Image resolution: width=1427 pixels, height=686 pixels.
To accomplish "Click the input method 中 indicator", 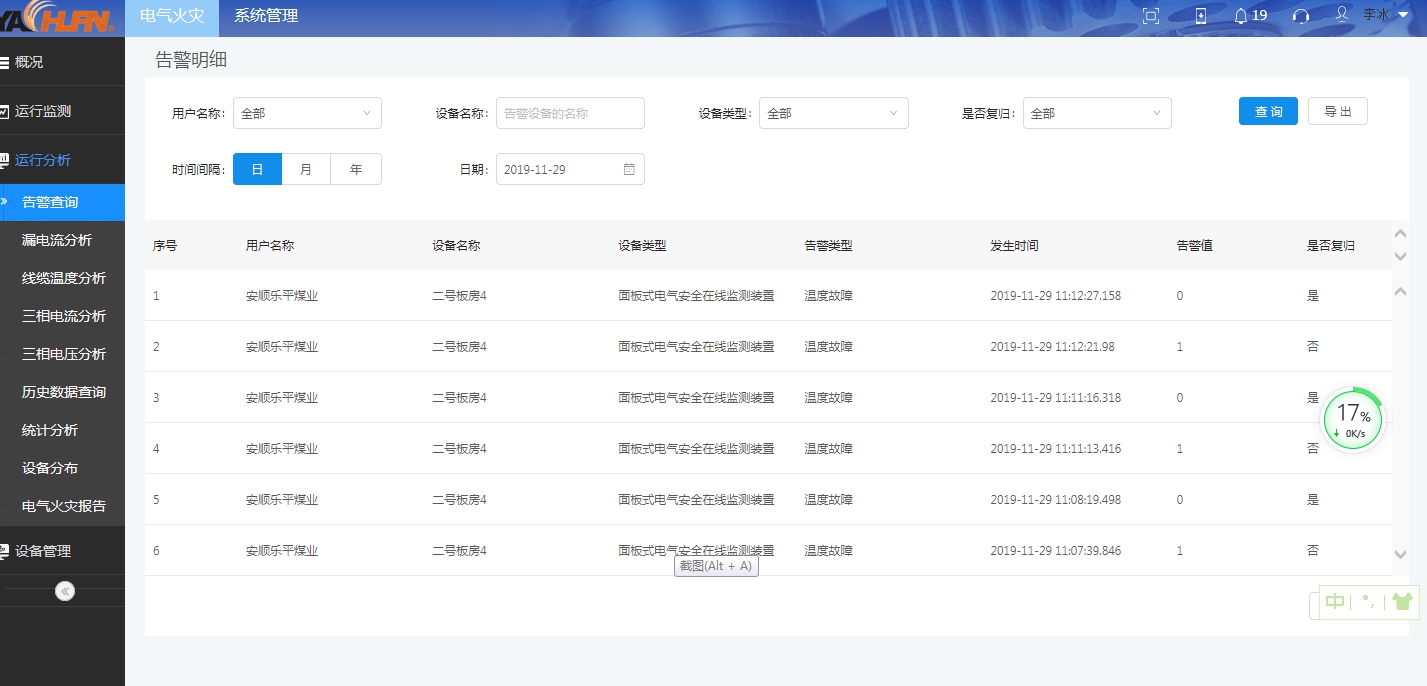I will click(1335, 601).
